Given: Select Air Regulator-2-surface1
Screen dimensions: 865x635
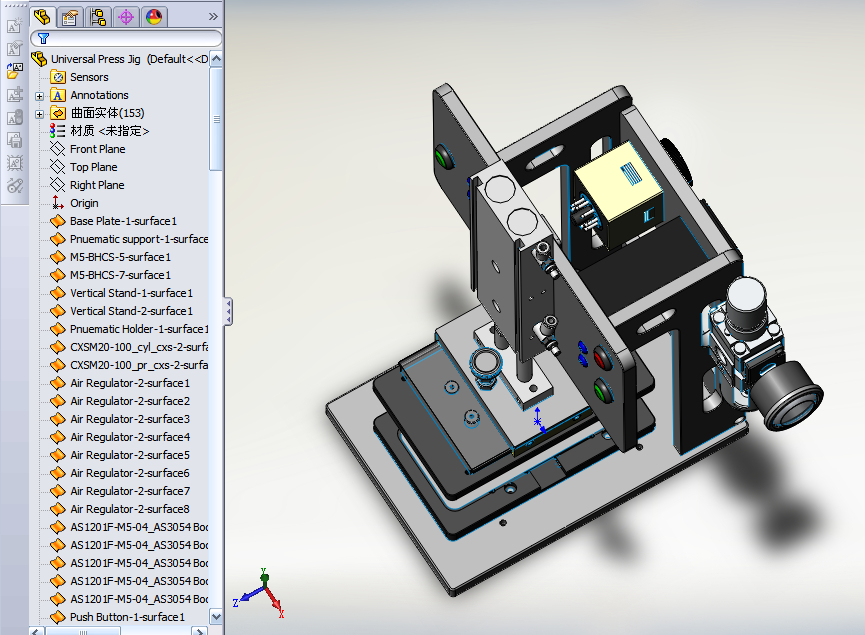Looking at the screenshot, I should [130, 383].
